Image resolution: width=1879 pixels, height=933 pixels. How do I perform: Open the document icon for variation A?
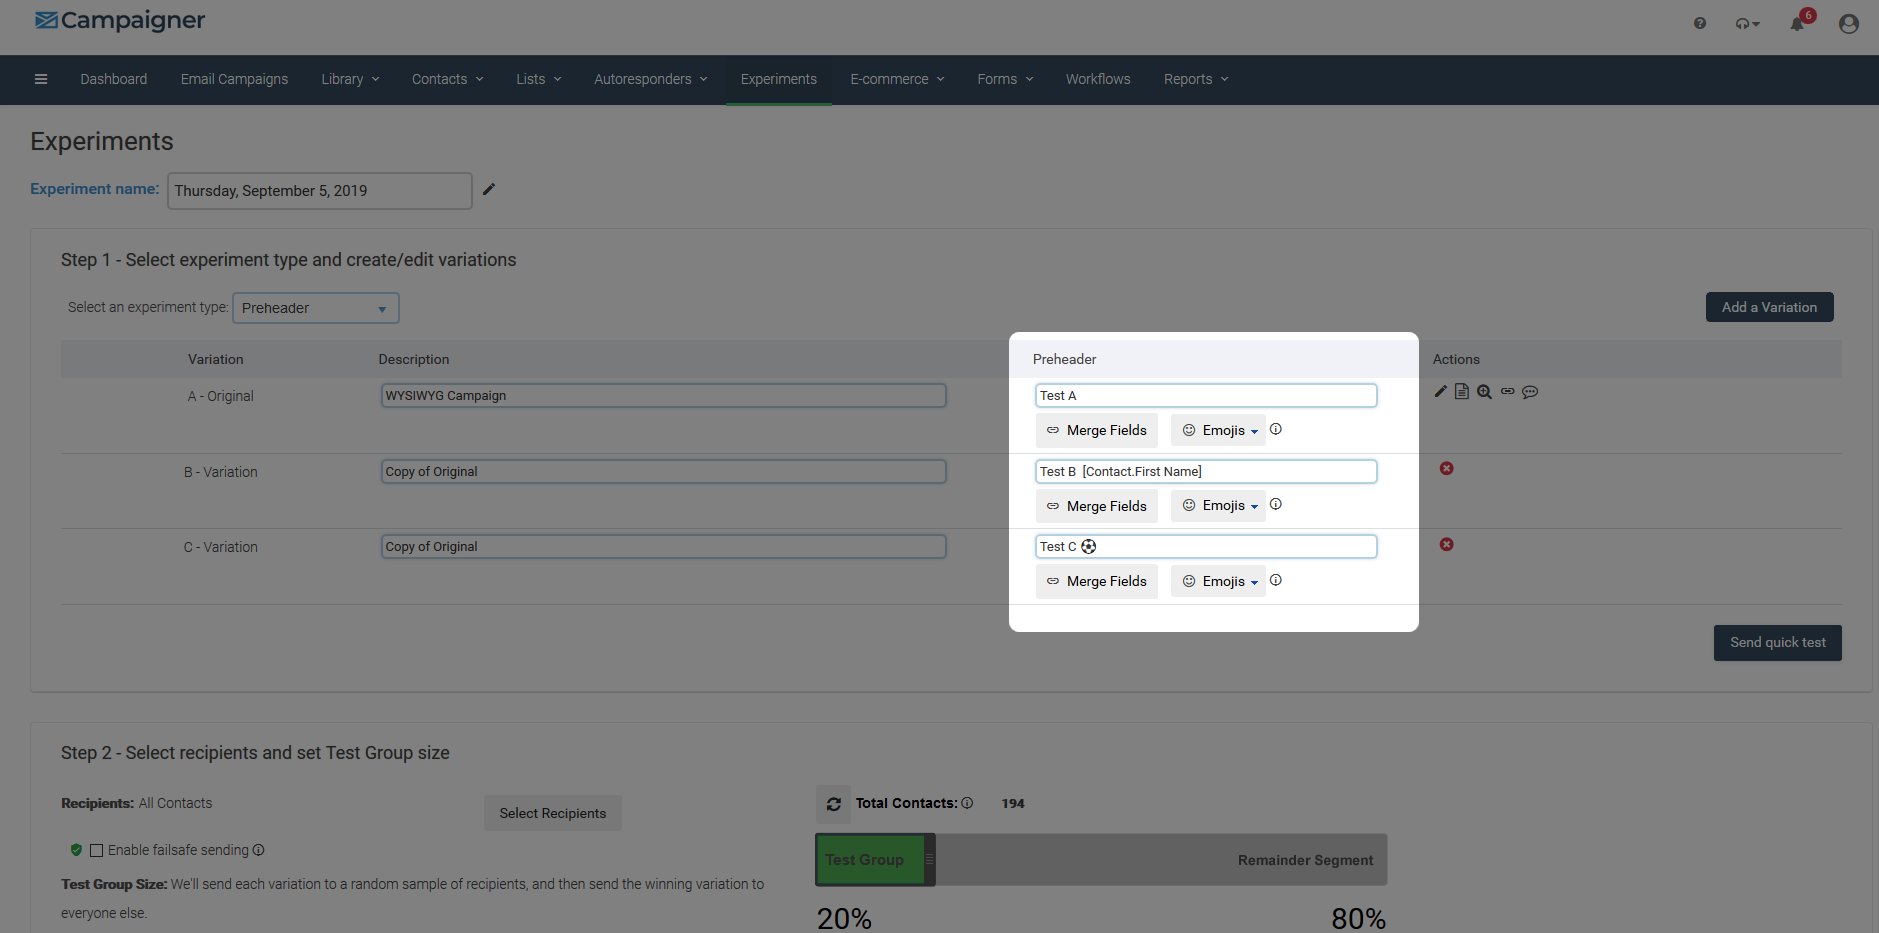click(1462, 392)
